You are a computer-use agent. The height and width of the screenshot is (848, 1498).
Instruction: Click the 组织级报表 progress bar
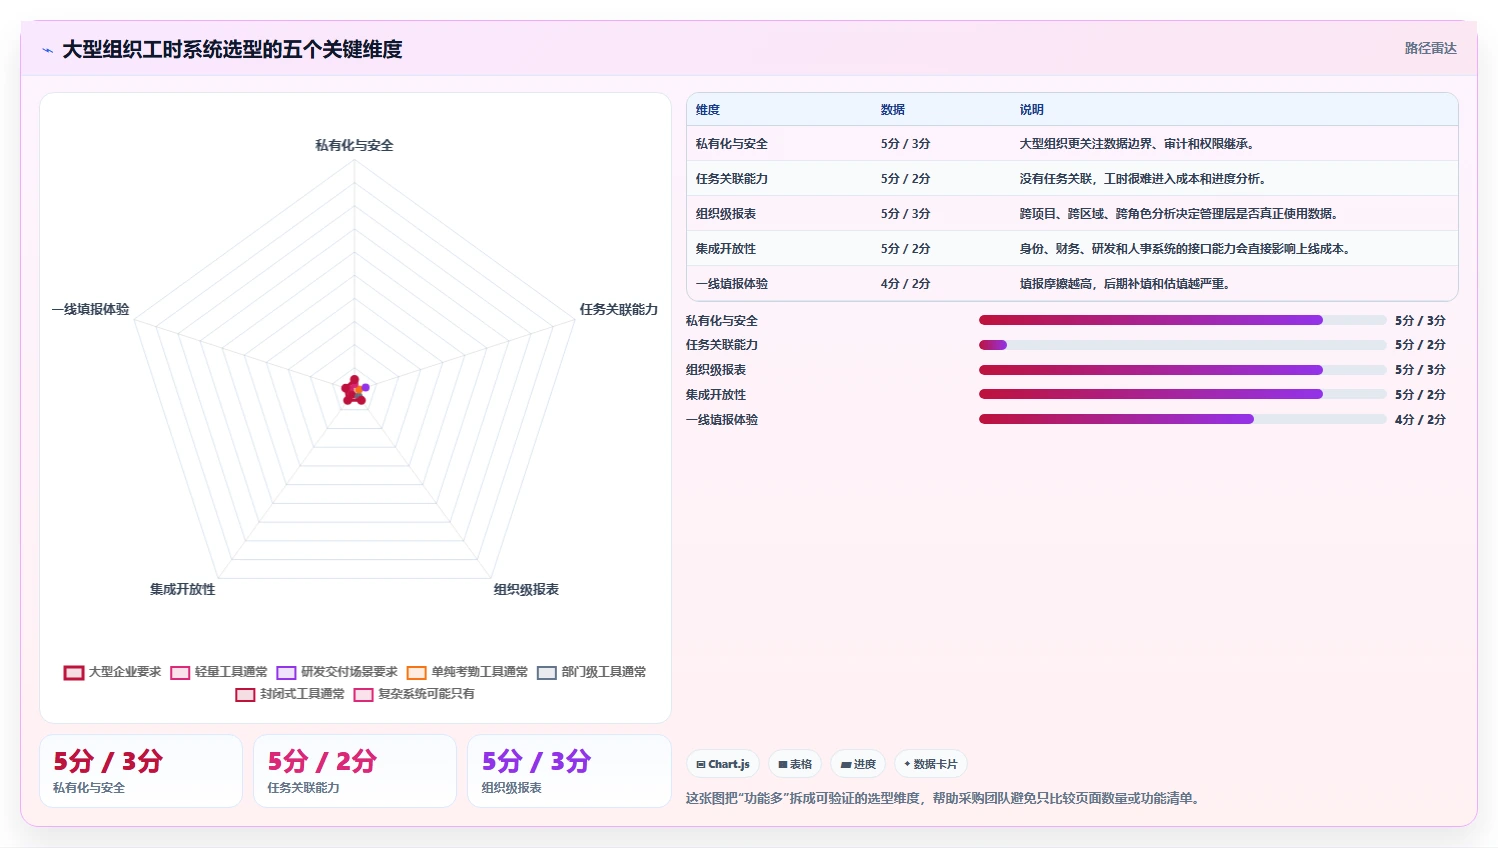(1183, 370)
